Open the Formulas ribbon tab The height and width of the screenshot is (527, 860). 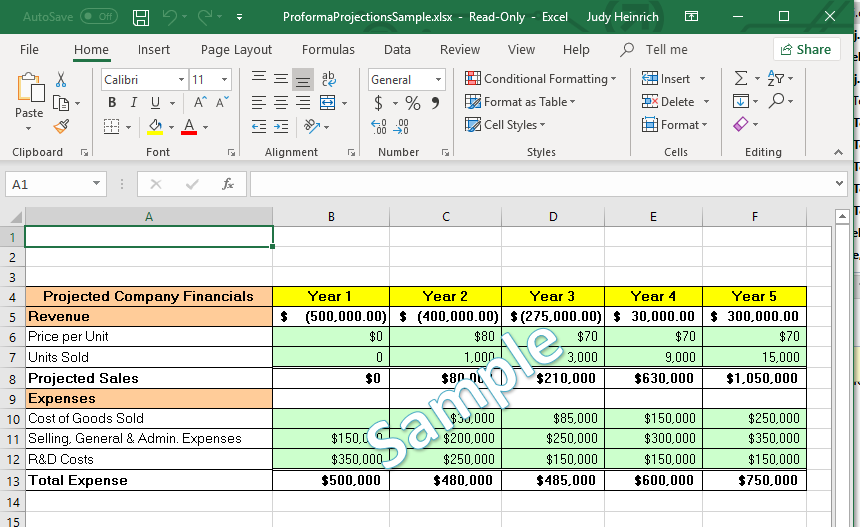pyautogui.click(x=328, y=49)
